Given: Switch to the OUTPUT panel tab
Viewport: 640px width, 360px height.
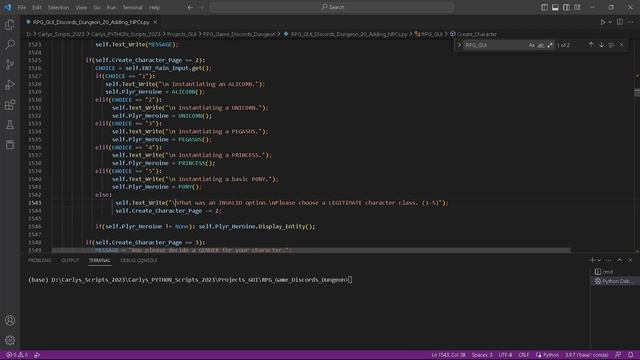Looking at the screenshot, I should coord(70,260).
